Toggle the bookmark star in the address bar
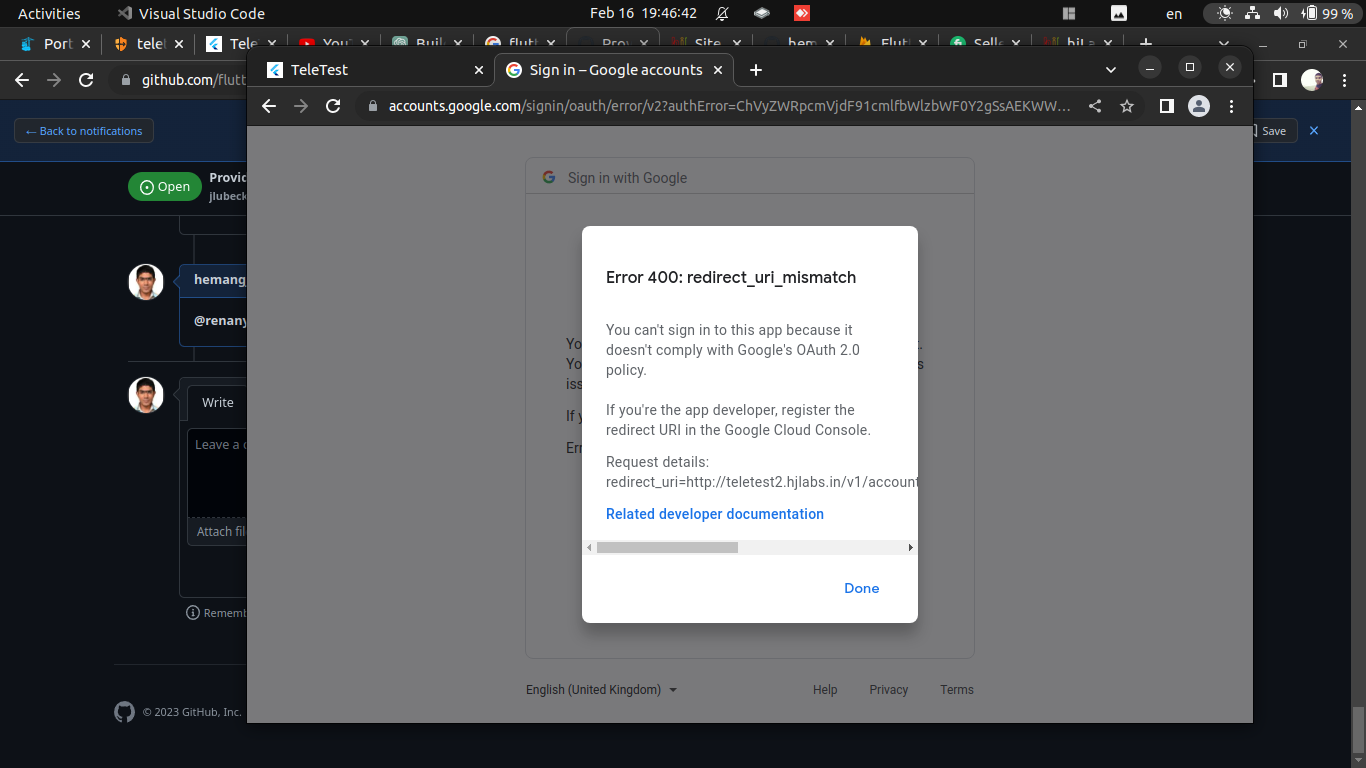1366x768 pixels. coord(1127,106)
